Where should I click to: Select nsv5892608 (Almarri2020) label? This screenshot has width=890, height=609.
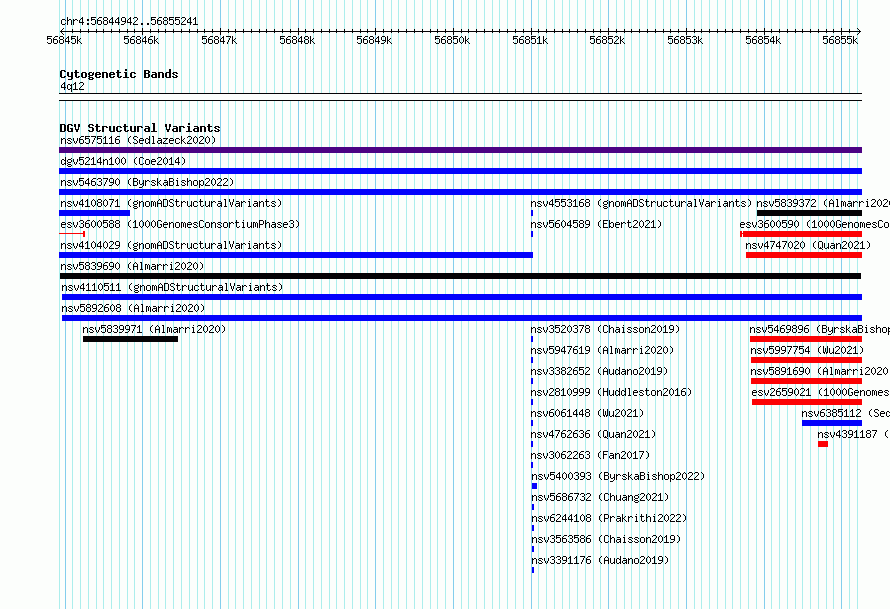[133, 308]
